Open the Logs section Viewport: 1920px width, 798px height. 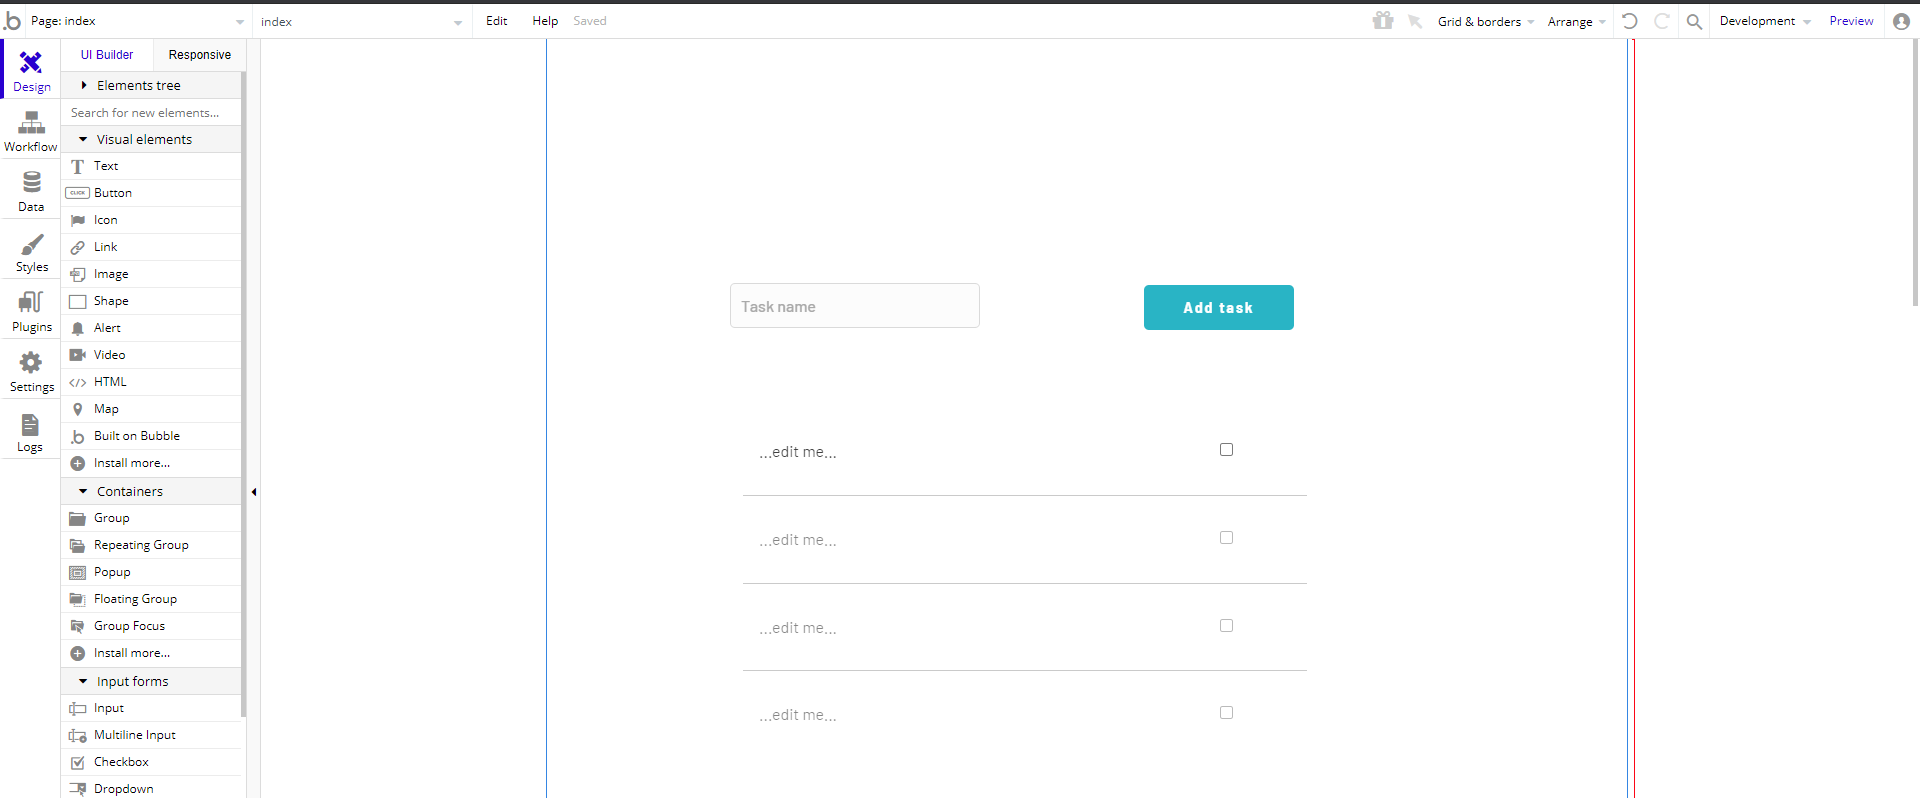[x=31, y=432]
